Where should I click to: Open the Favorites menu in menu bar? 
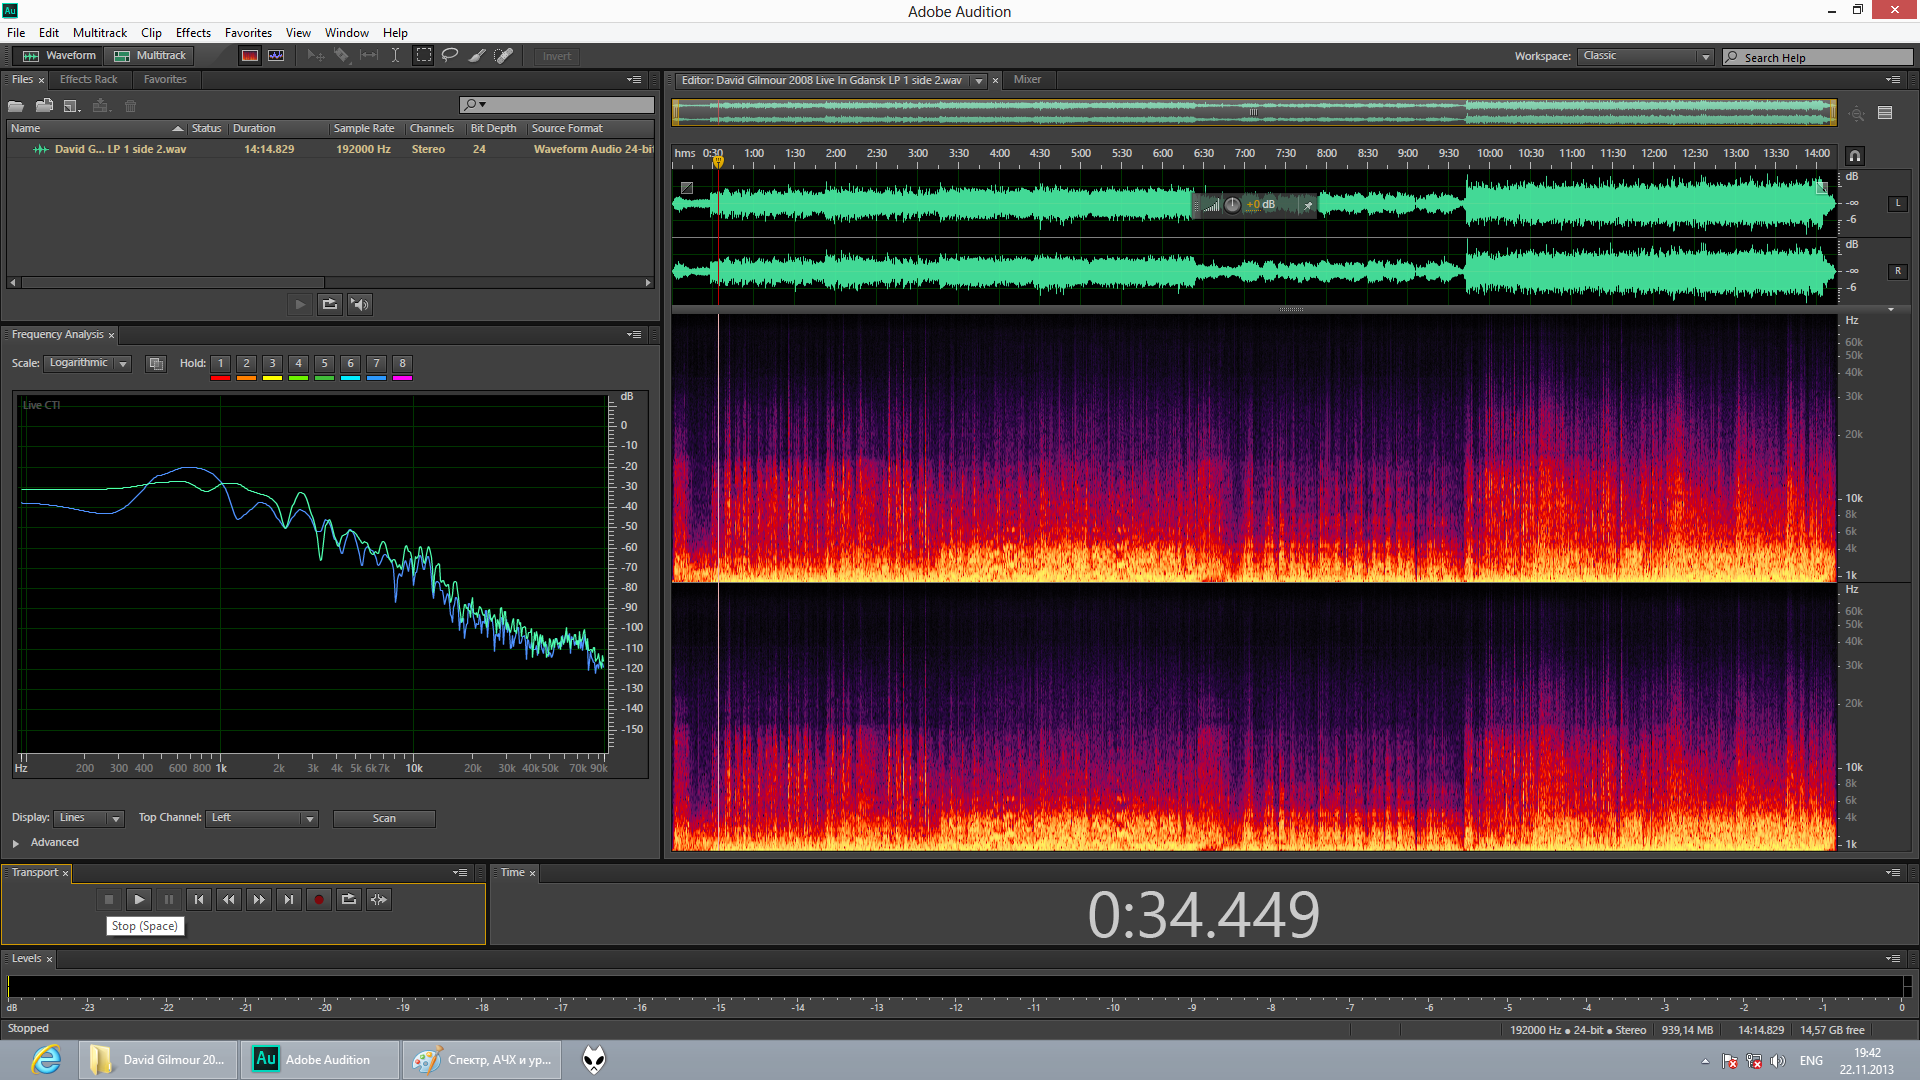(248, 33)
